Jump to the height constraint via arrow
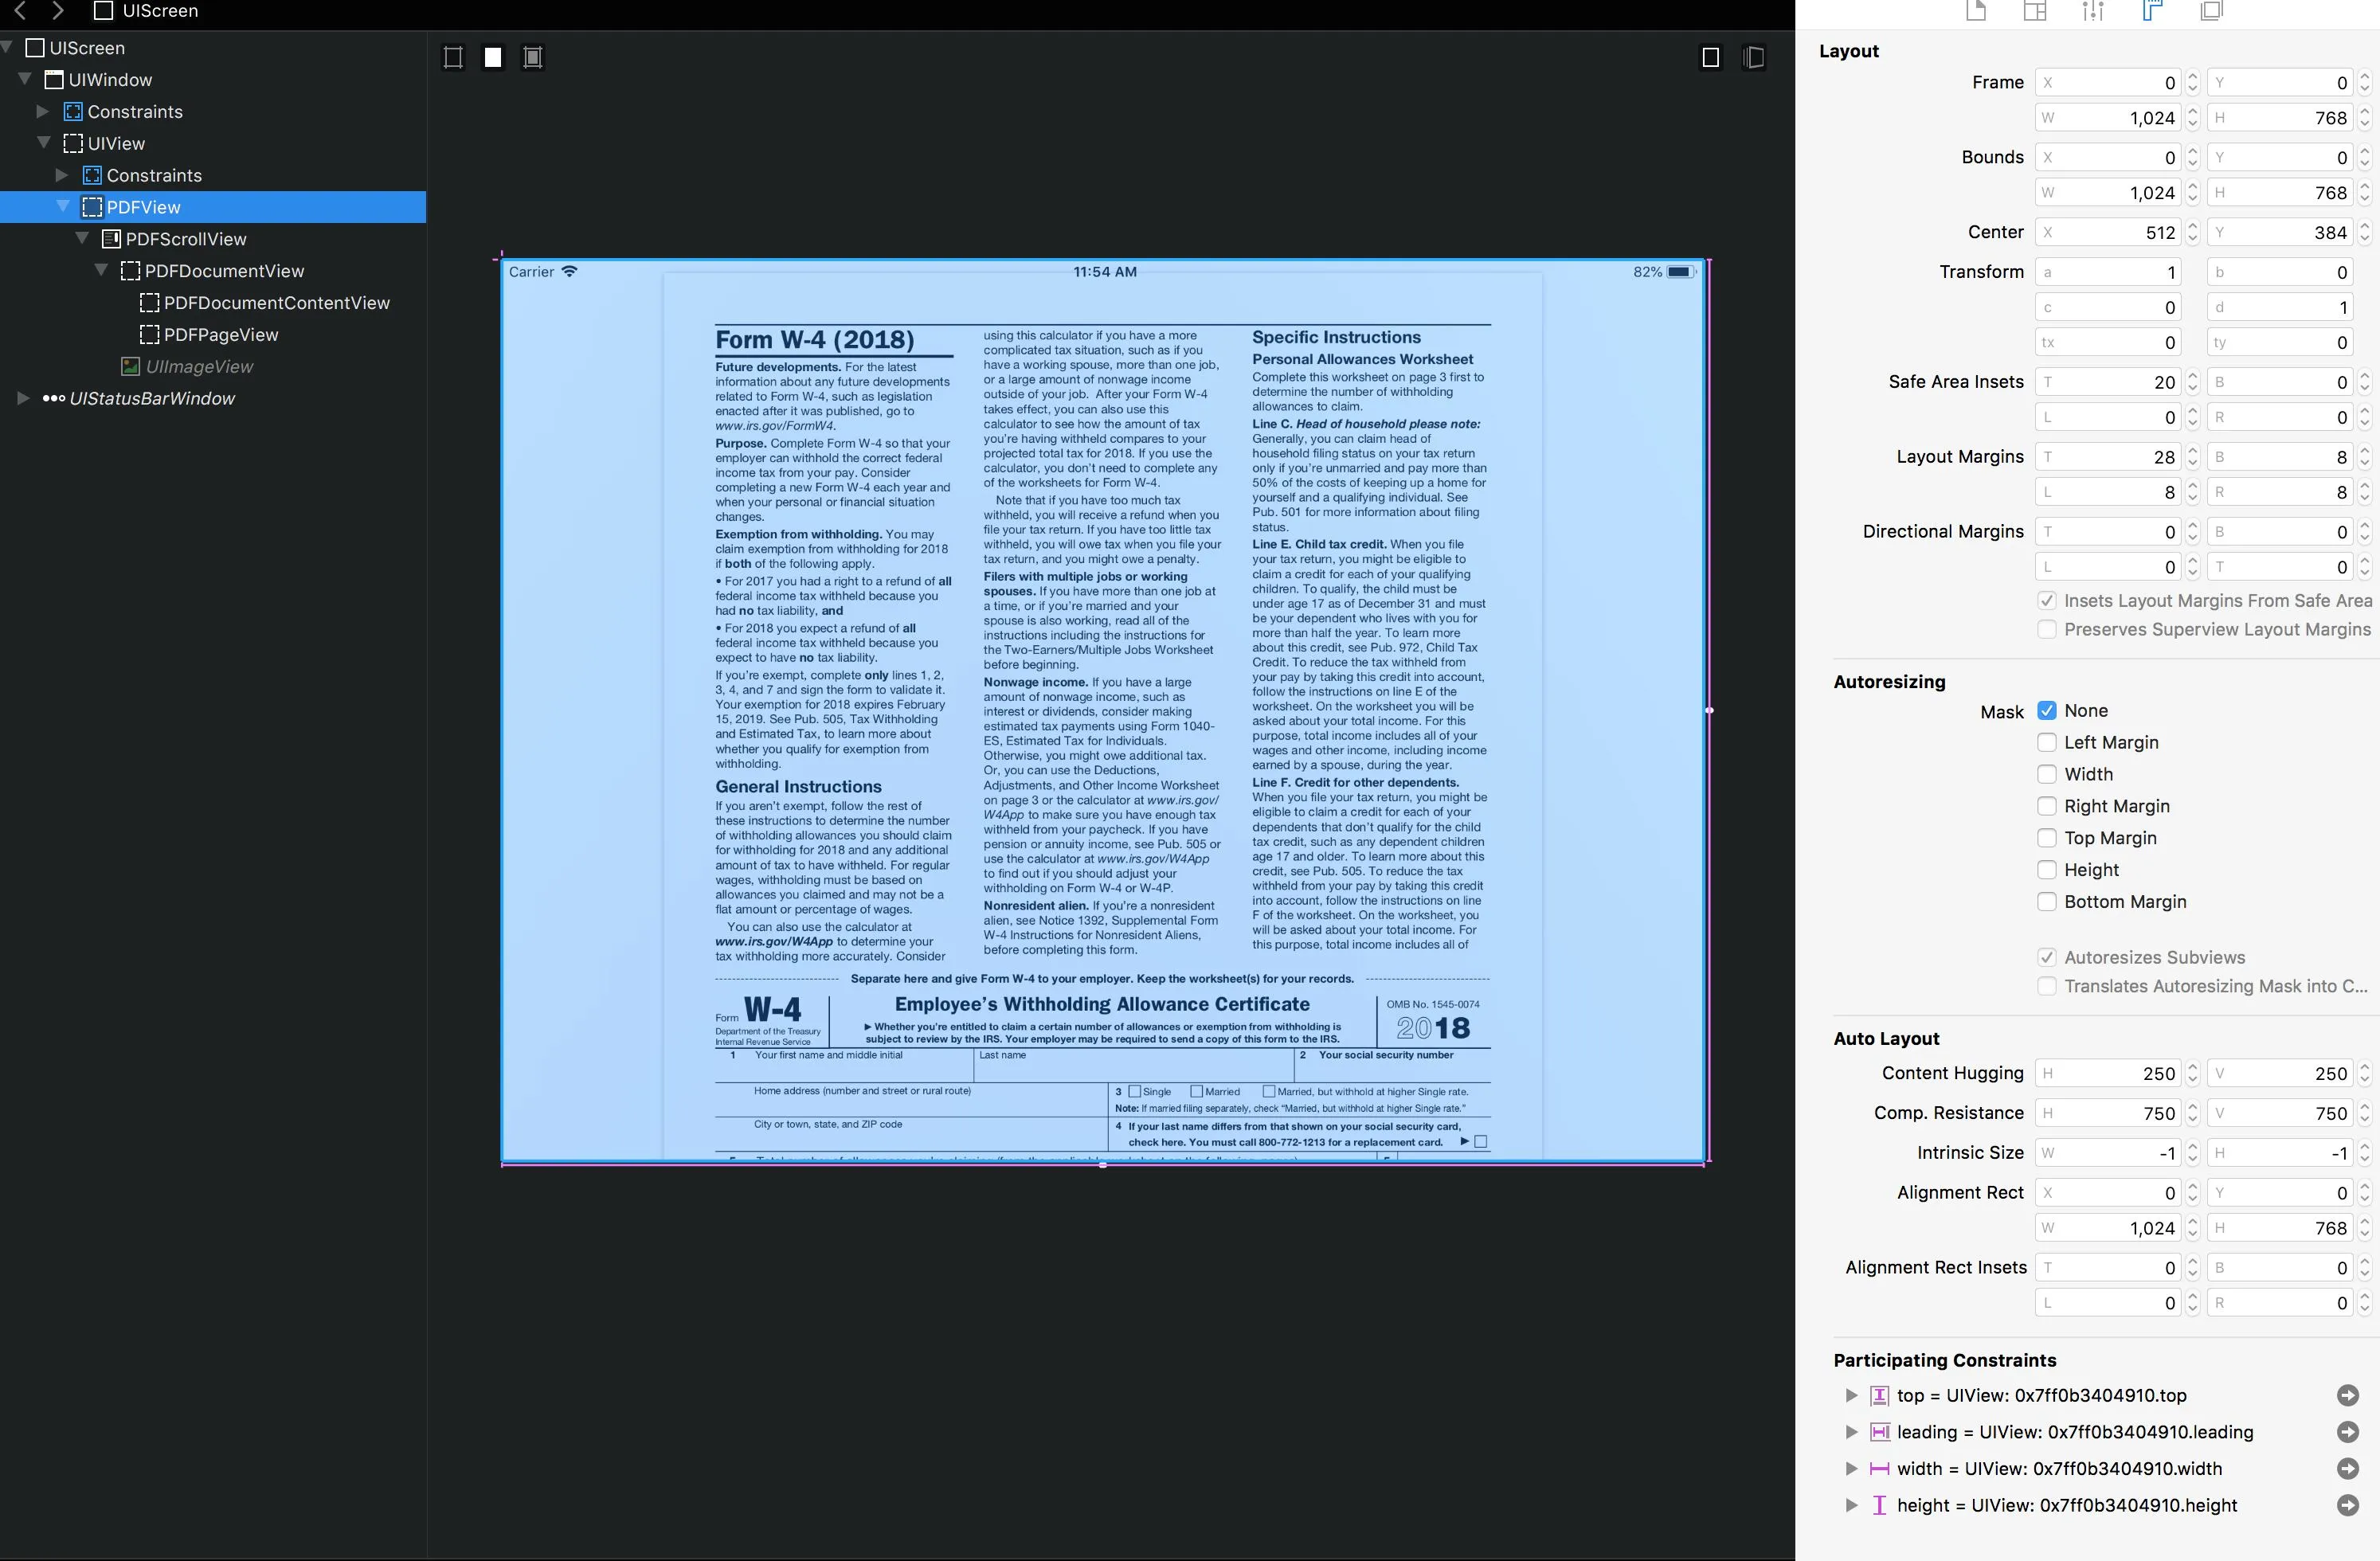Image resolution: width=2380 pixels, height=1561 pixels. [x=2347, y=1505]
